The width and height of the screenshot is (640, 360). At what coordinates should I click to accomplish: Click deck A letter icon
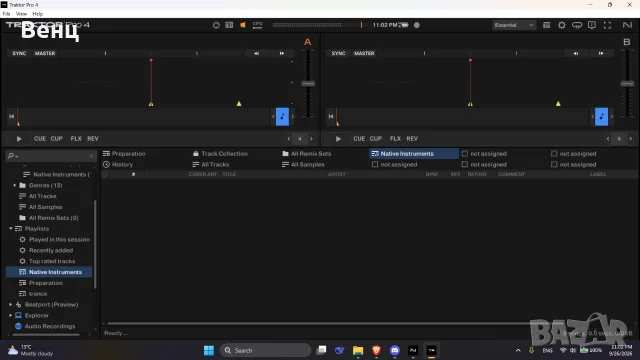[307, 42]
